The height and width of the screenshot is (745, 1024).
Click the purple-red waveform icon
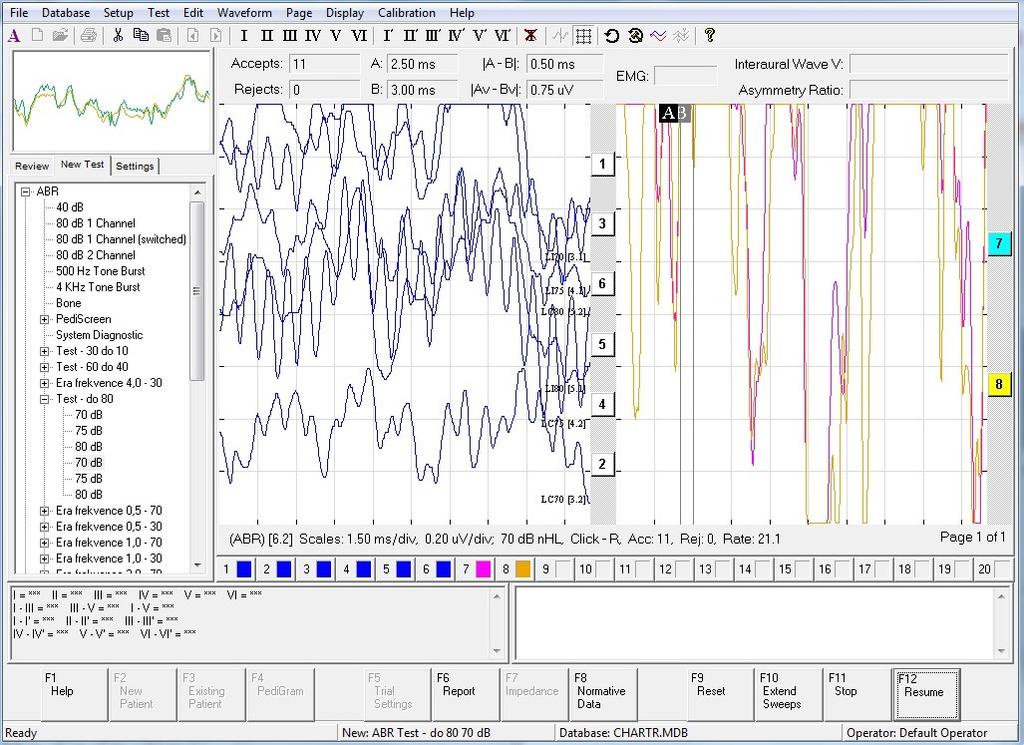pyautogui.click(x=658, y=35)
